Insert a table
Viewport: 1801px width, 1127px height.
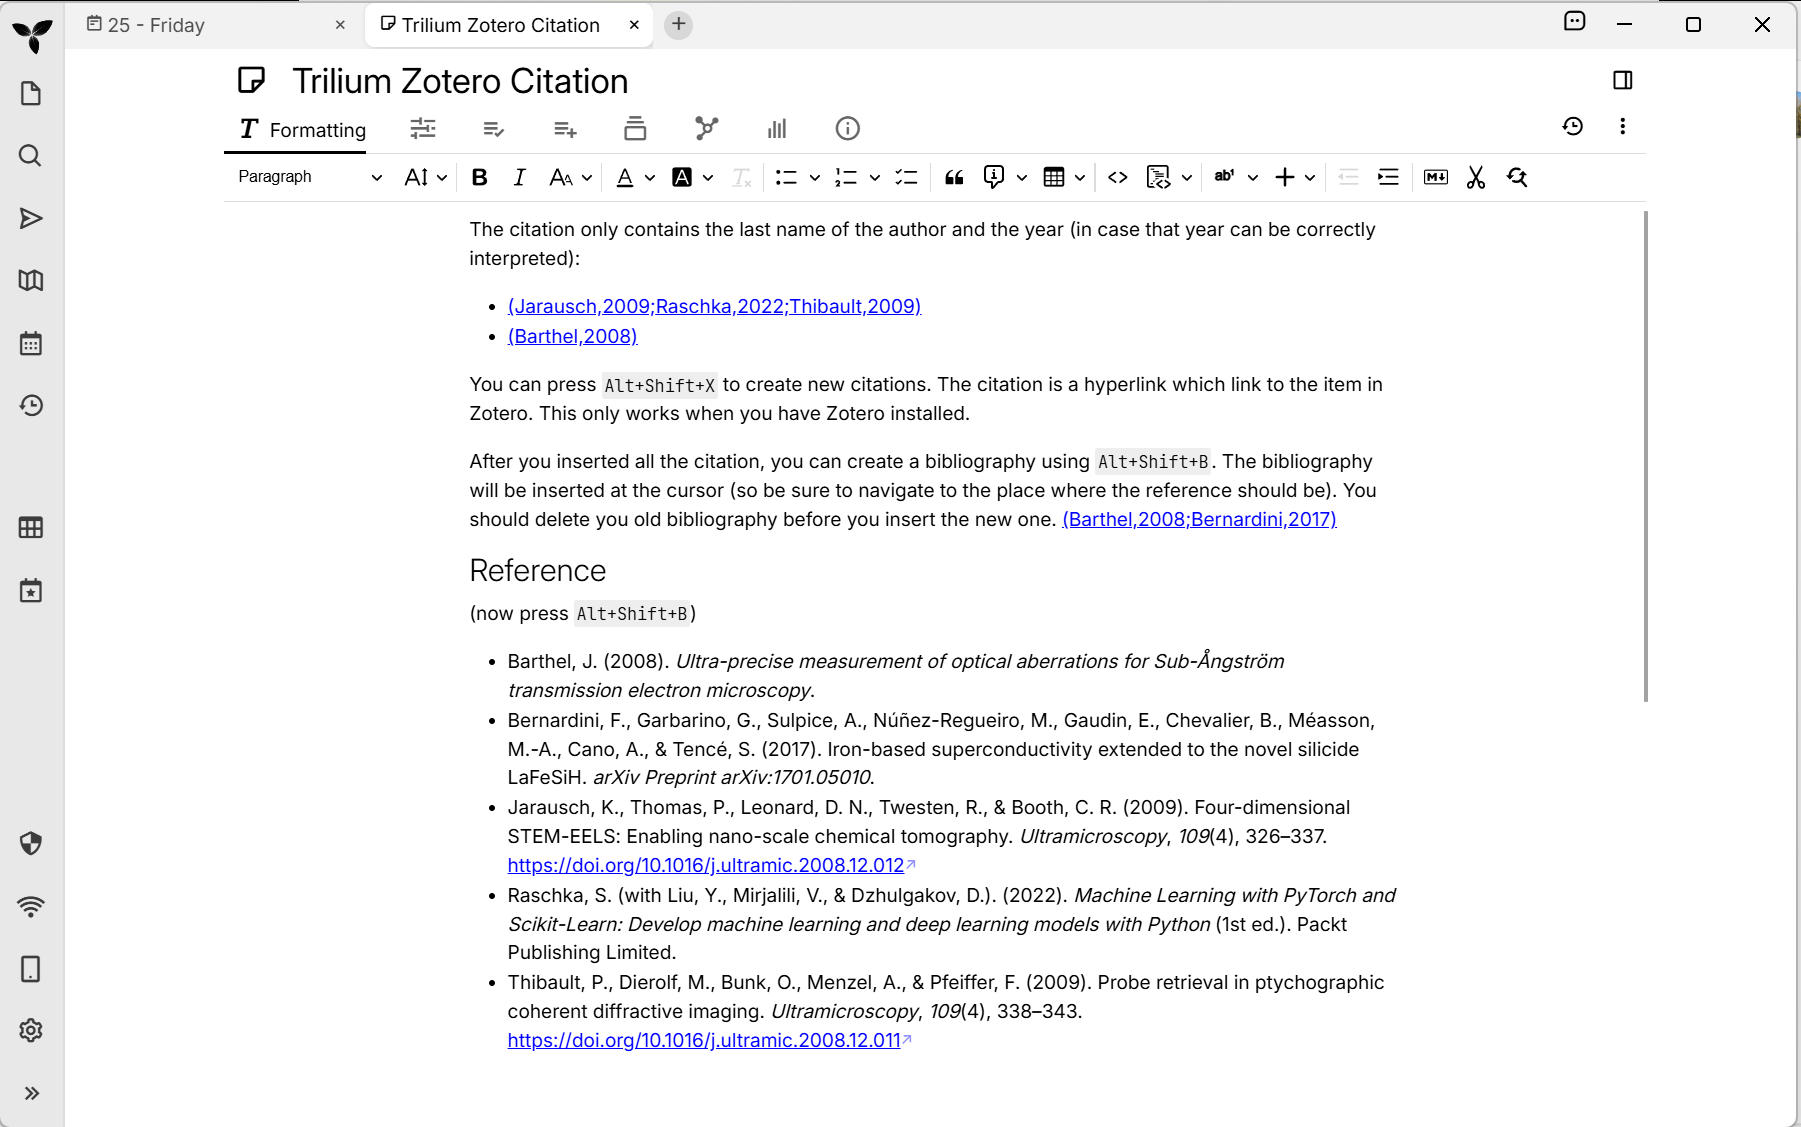[1054, 177]
